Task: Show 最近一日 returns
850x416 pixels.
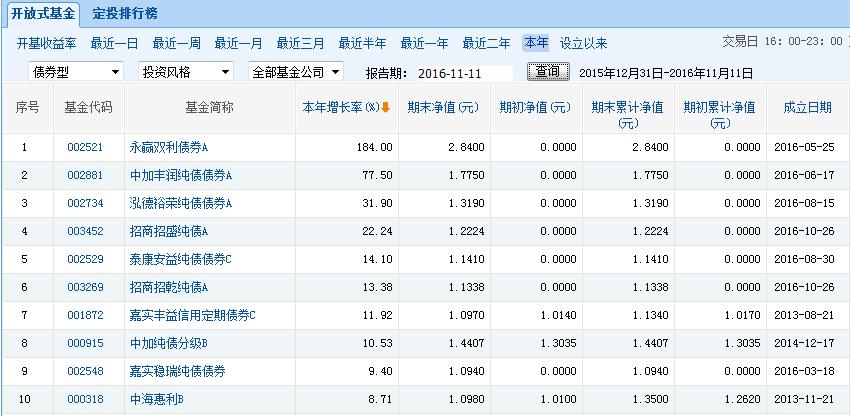Action: tap(114, 43)
